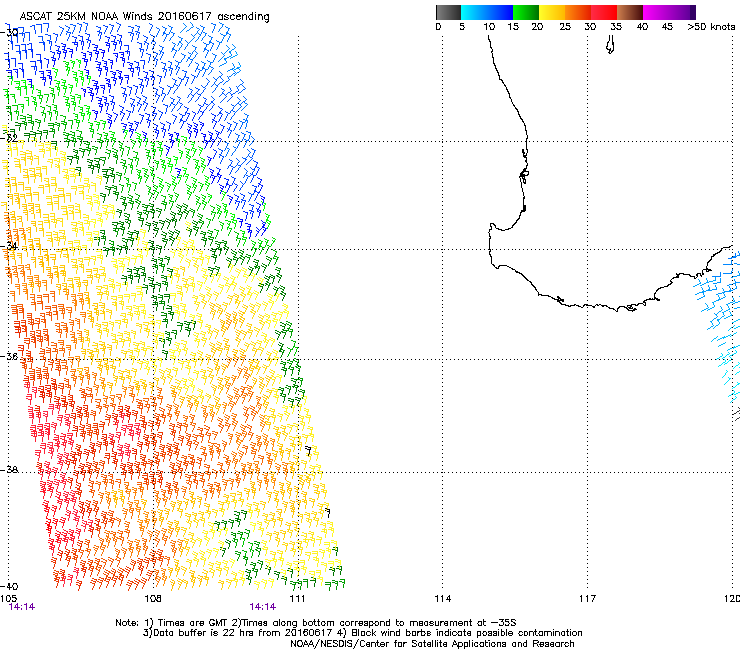Click the legend tick label 45
This screenshot has height=650, width=740.
(667, 27)
